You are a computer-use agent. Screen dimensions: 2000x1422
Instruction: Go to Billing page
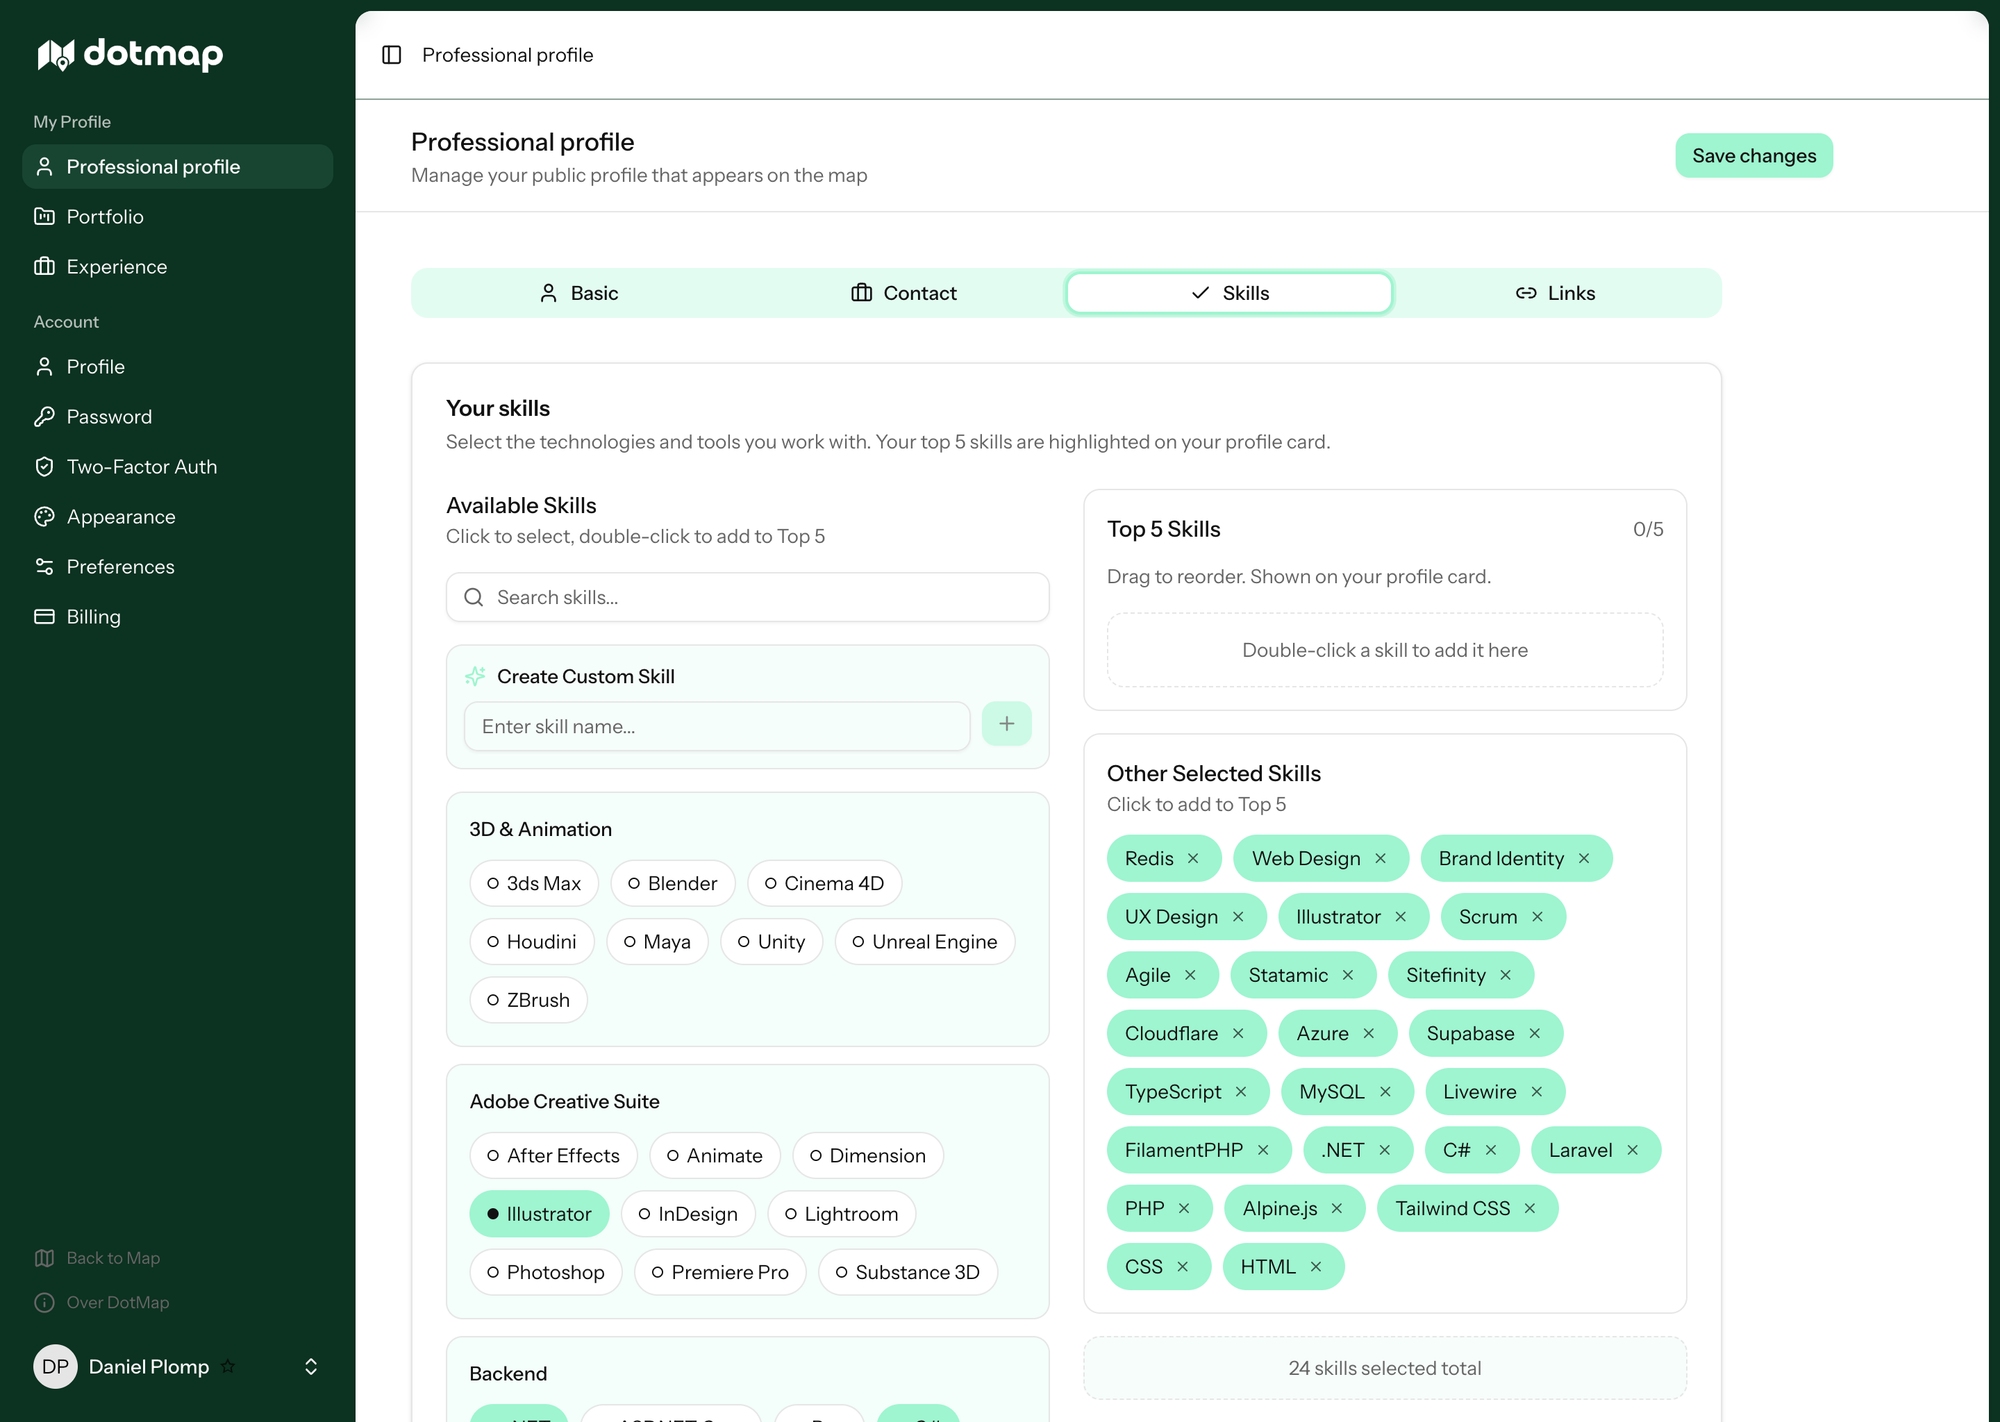click(93, 617)
